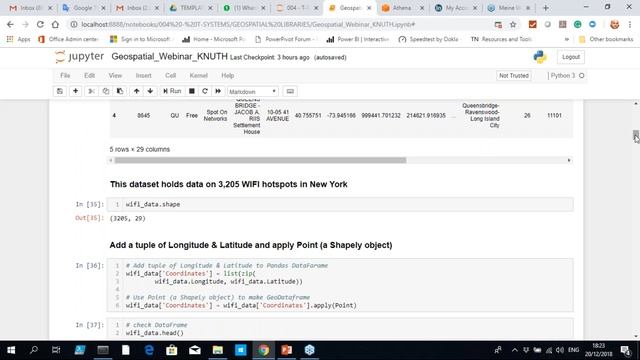Open the command palette keyboard icon
The height and width of the screenshot is (360, 640).
tap(290, 91)
